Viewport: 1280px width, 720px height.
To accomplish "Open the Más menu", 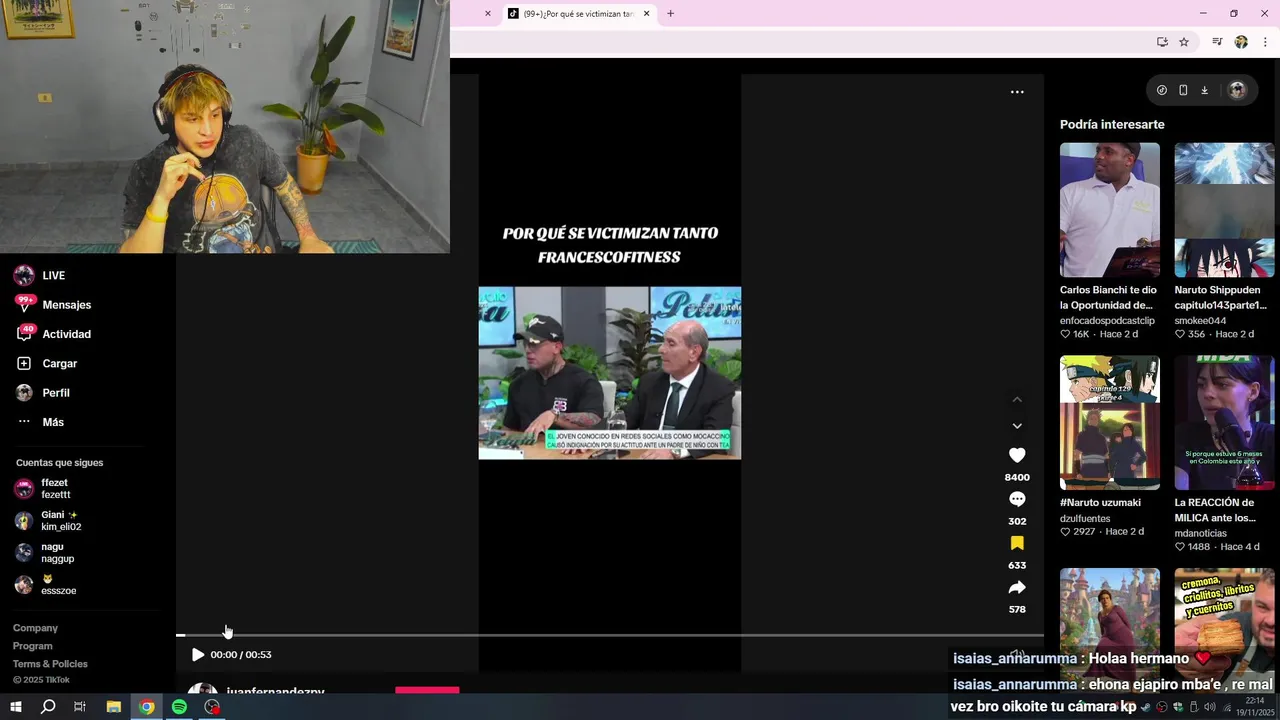I will [x=40, y=422].
